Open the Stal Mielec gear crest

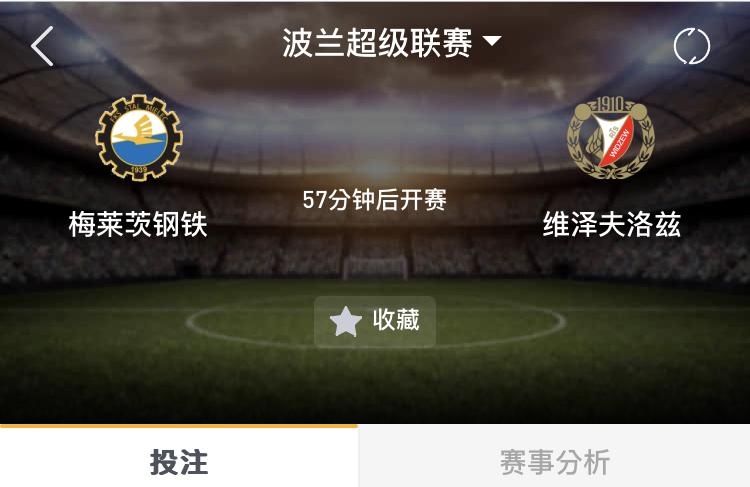coord(139,137)
